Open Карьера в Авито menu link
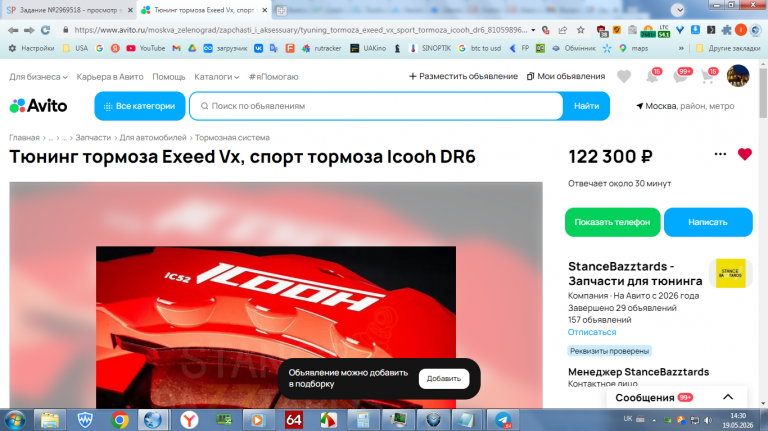Image resolution: width=768 pixels, height=431 pixels. pyautogui.click(x=110, y=77)
